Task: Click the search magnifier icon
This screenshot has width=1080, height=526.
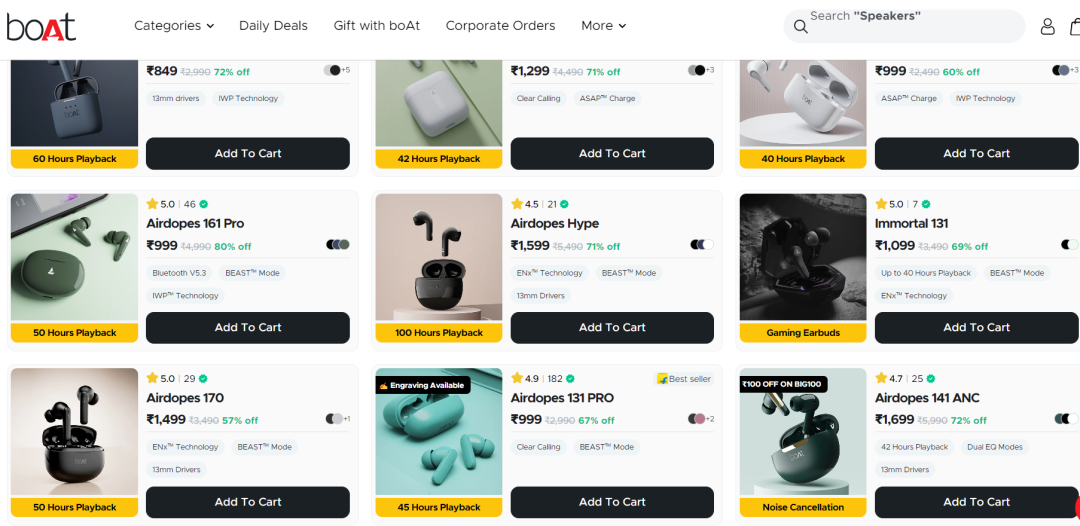Action: (x=800, y=26)
